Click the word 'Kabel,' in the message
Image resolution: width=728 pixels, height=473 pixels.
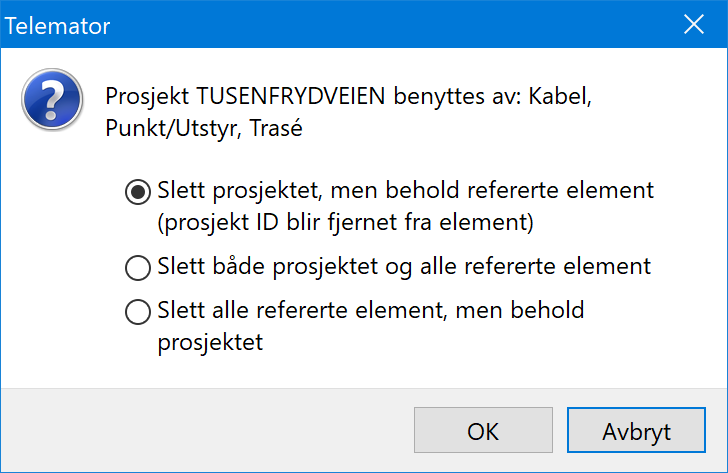click(x=560, y=97)
